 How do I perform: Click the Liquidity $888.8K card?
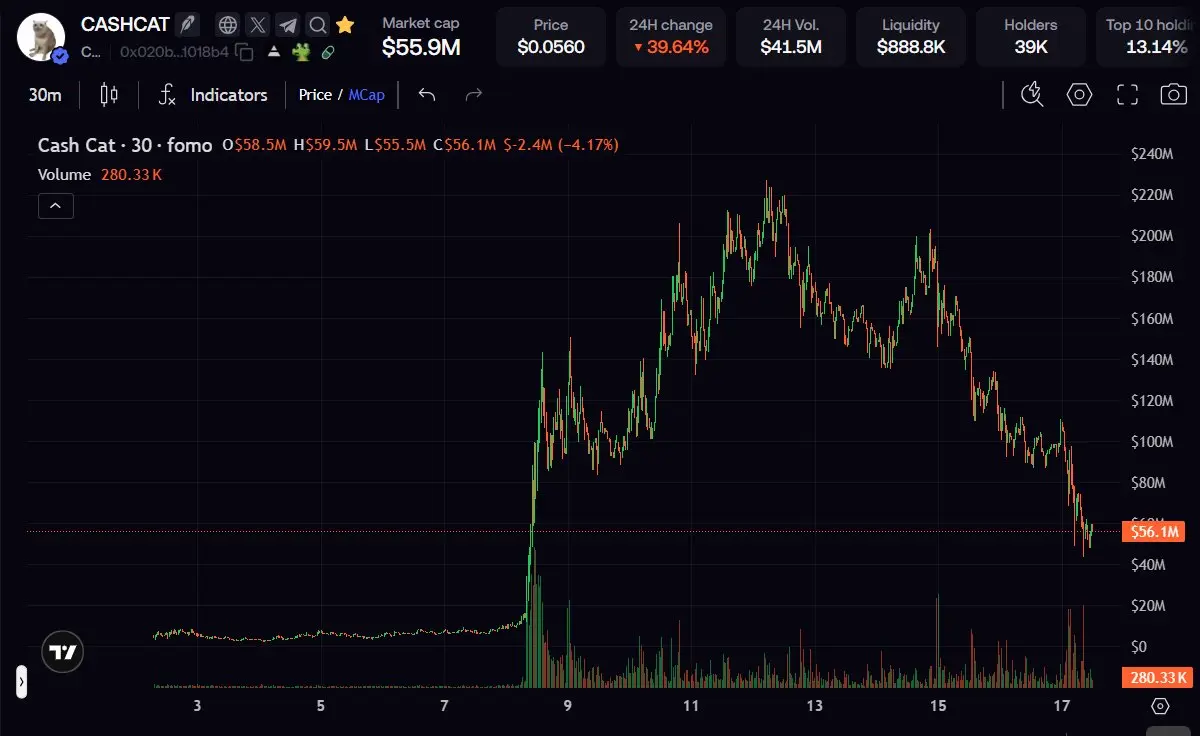pyautogui.click(x=911, y=37)
